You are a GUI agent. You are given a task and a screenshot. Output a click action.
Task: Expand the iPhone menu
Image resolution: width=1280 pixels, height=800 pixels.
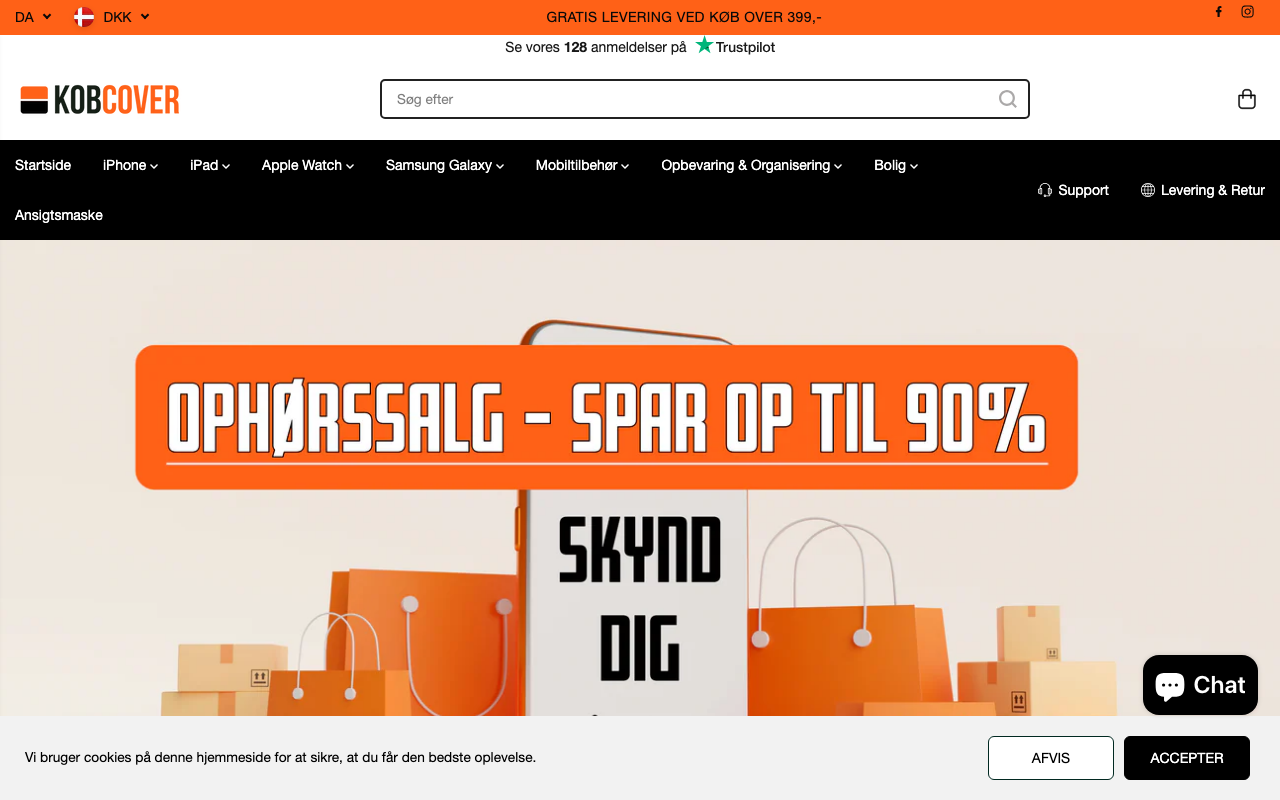[x=130, y=165]
